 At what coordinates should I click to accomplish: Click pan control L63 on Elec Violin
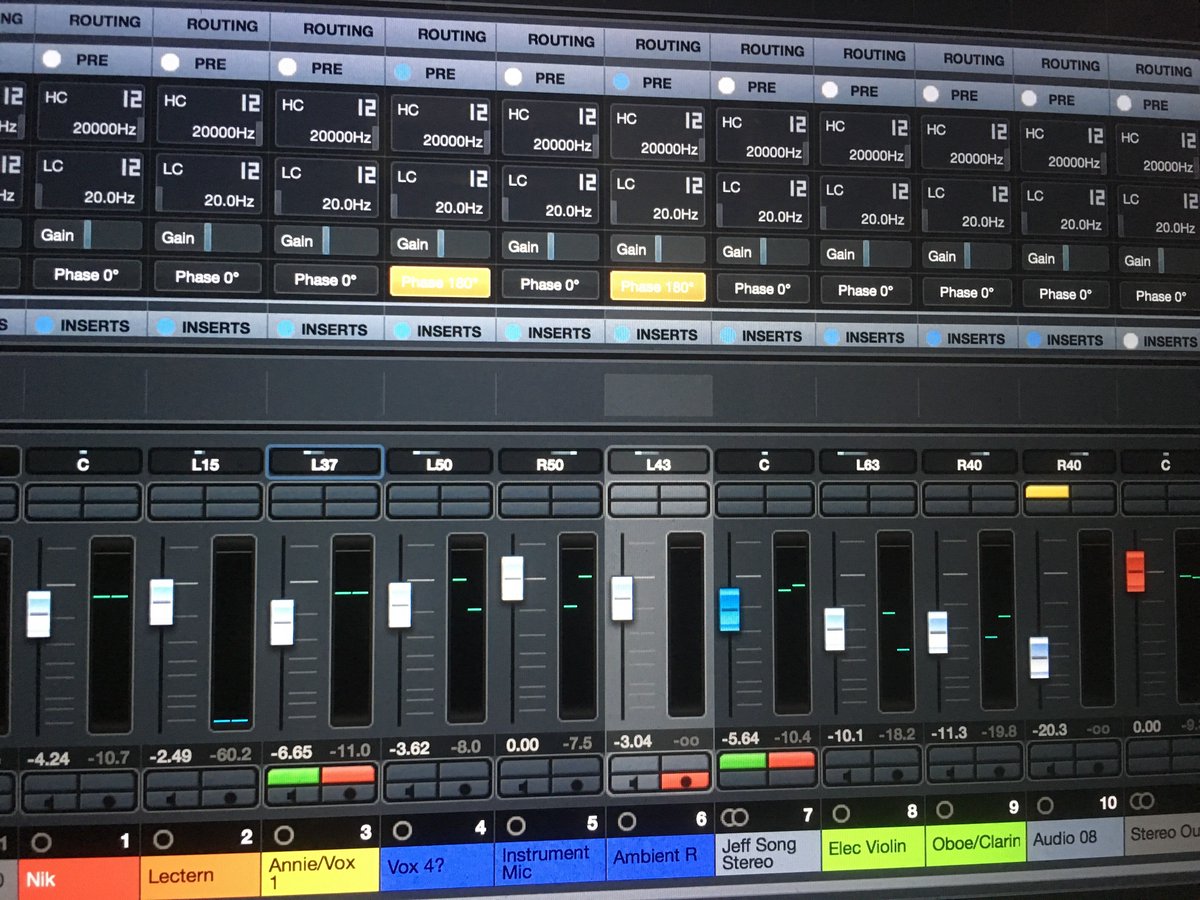click(867, 463)
